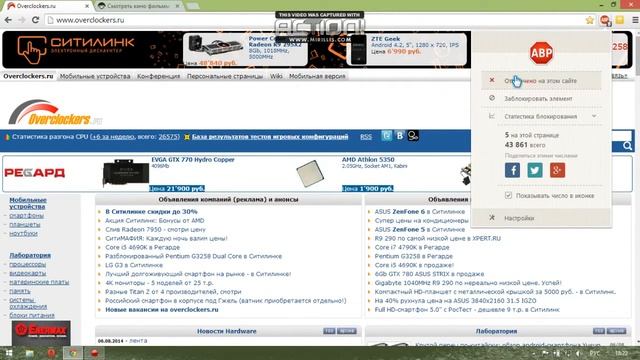
Task: Open File Explorer from taskbar
Action: (x=29, y=353)
